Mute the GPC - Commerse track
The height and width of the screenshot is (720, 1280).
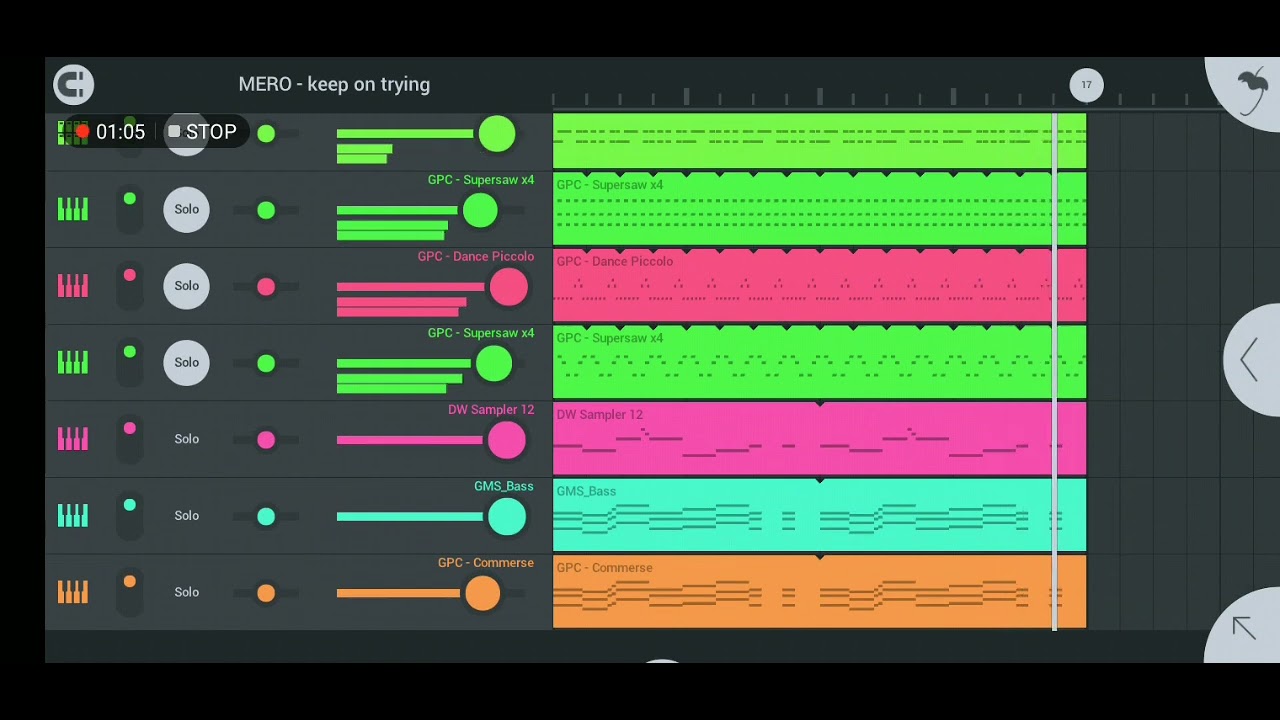click(x=130, y=592)
